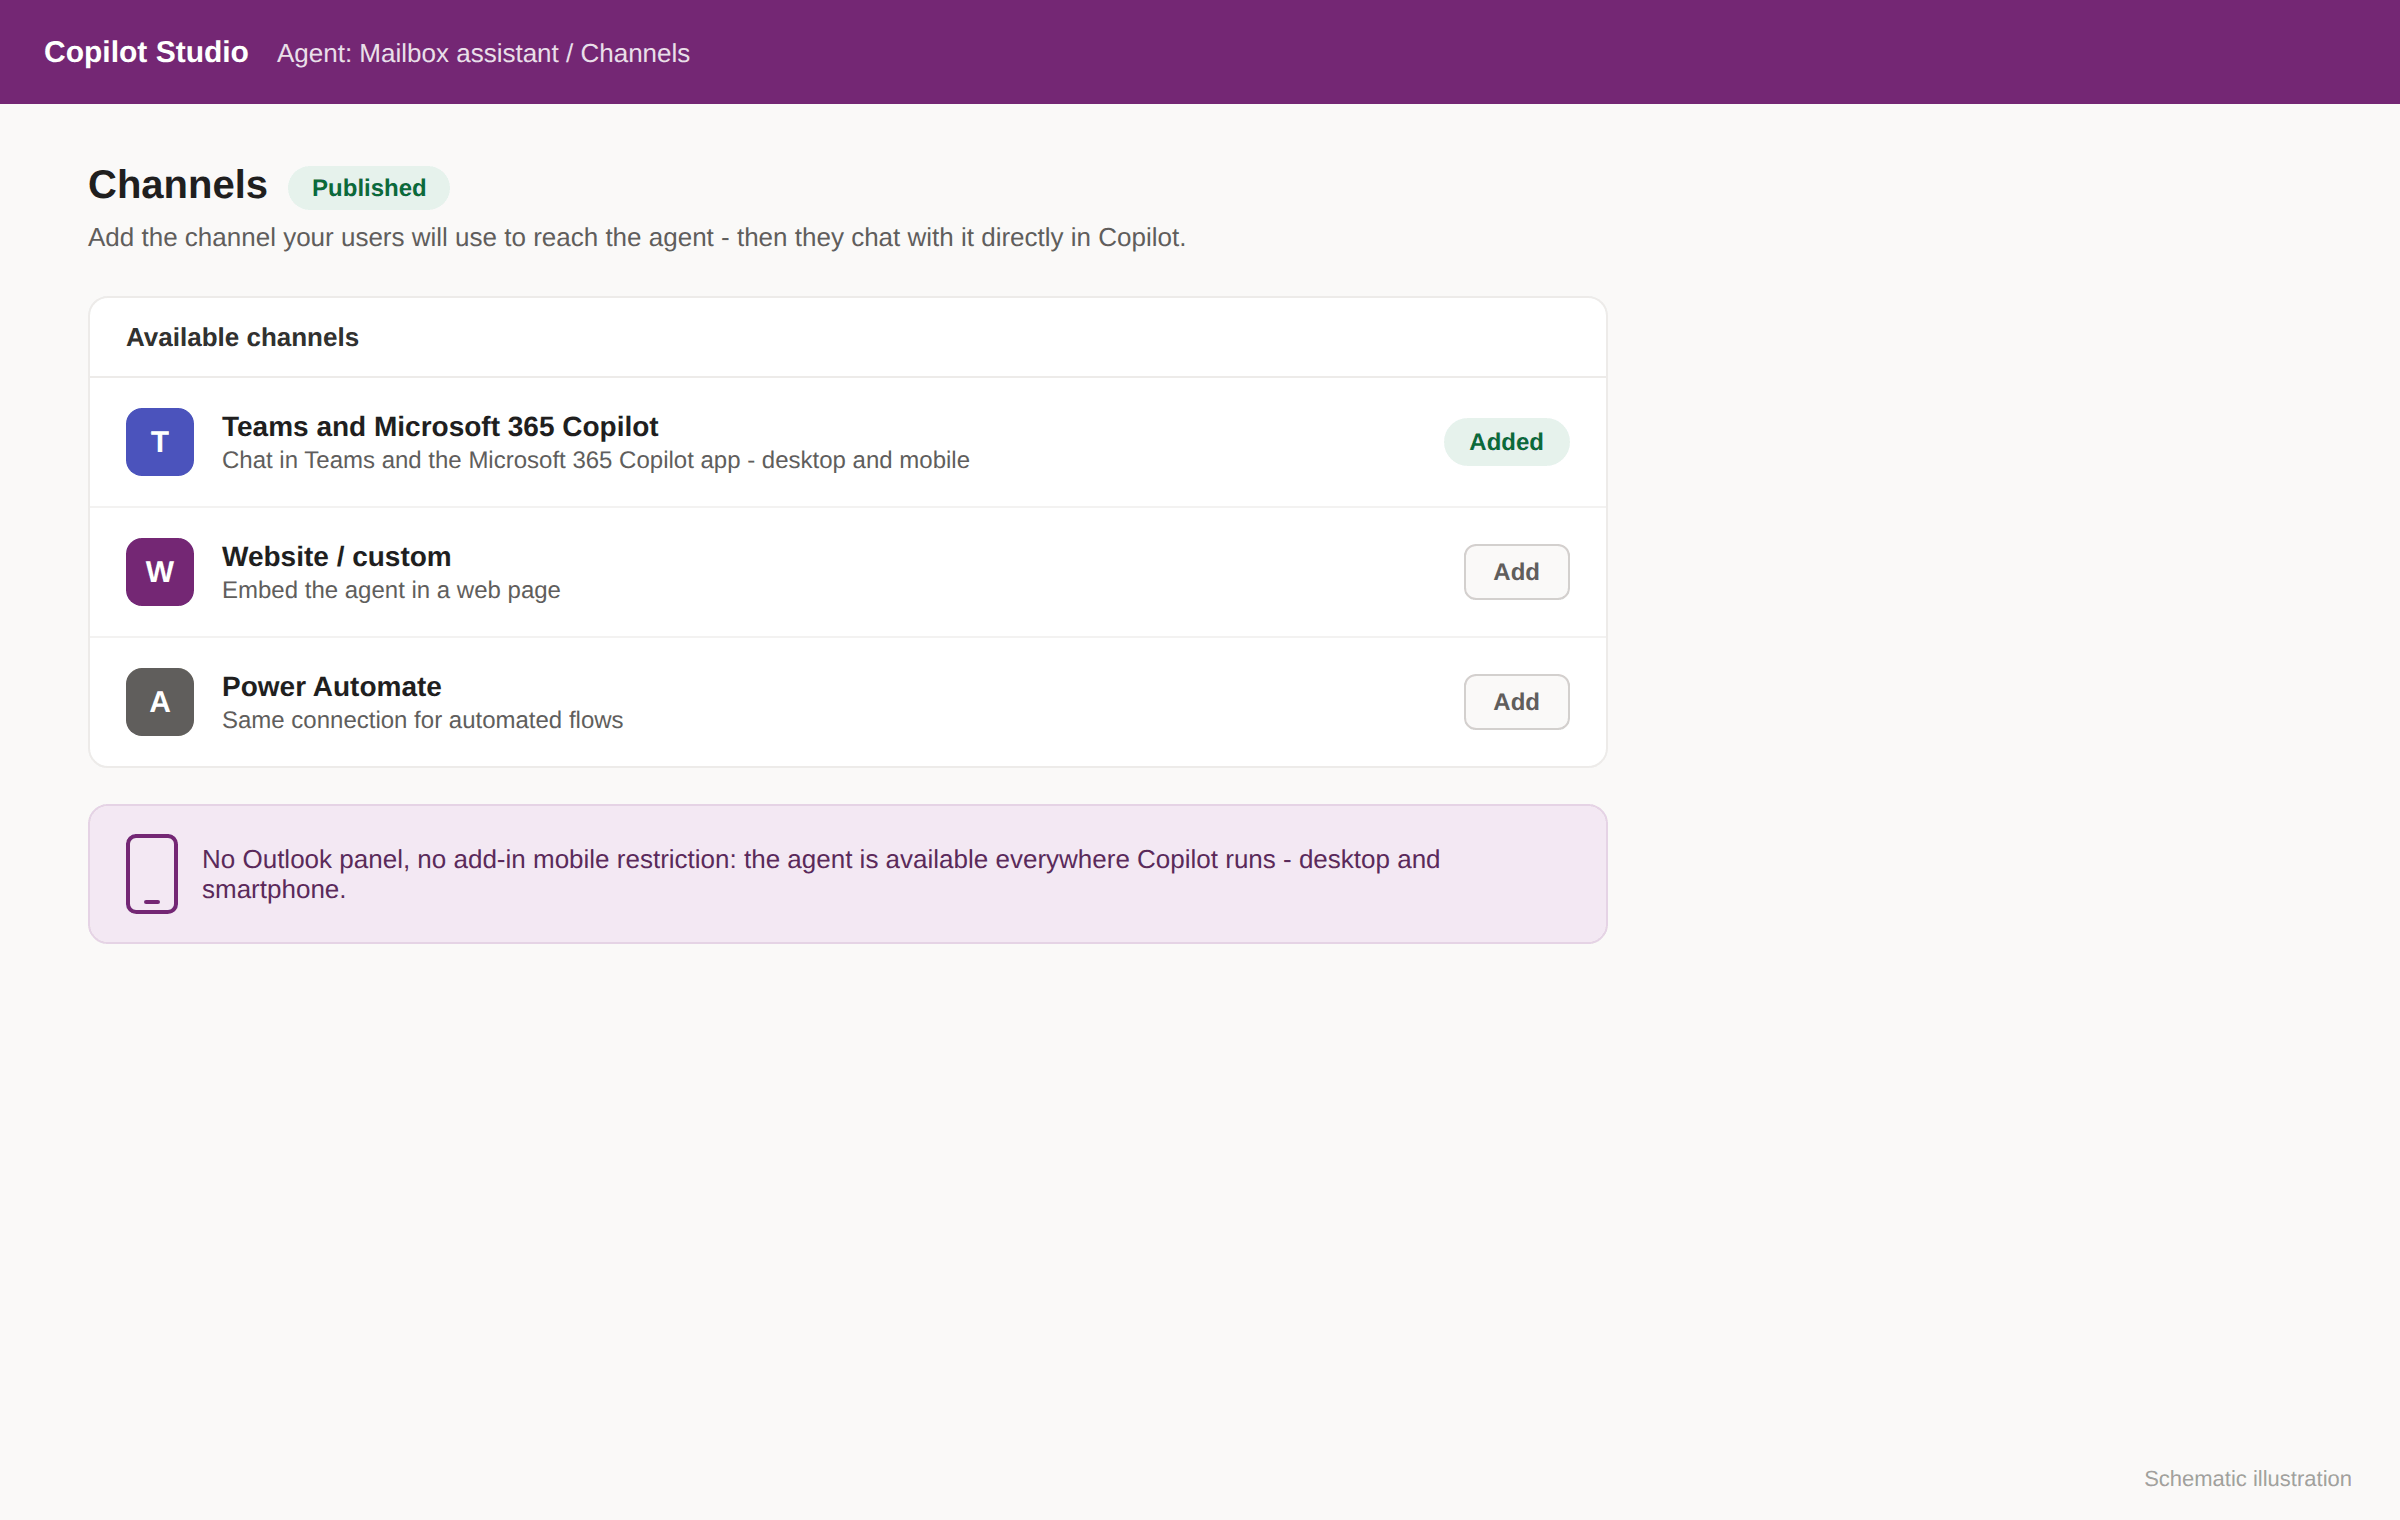Click 'Same connection for automated flows' description

(x=422, y=720)
